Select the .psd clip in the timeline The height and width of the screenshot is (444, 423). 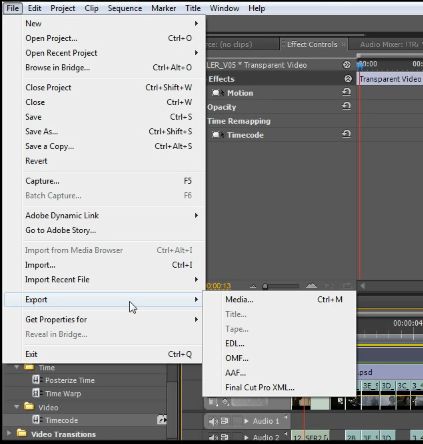click(389, 372)
